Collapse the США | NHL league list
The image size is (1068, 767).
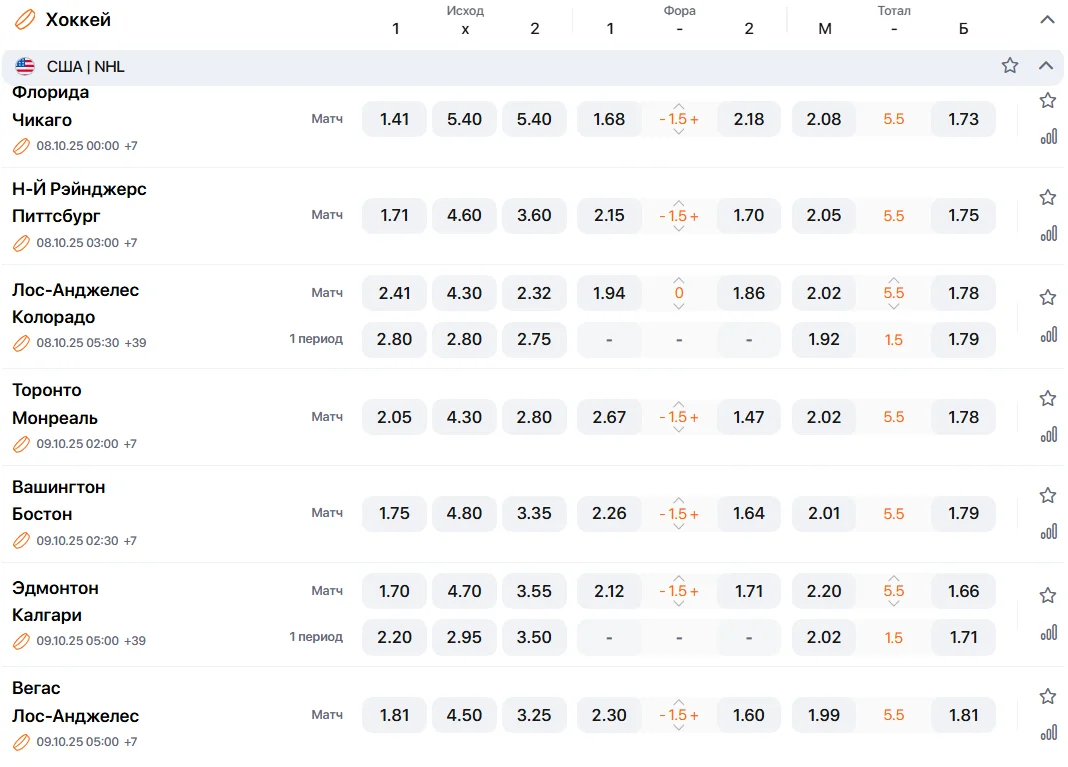1046,66
